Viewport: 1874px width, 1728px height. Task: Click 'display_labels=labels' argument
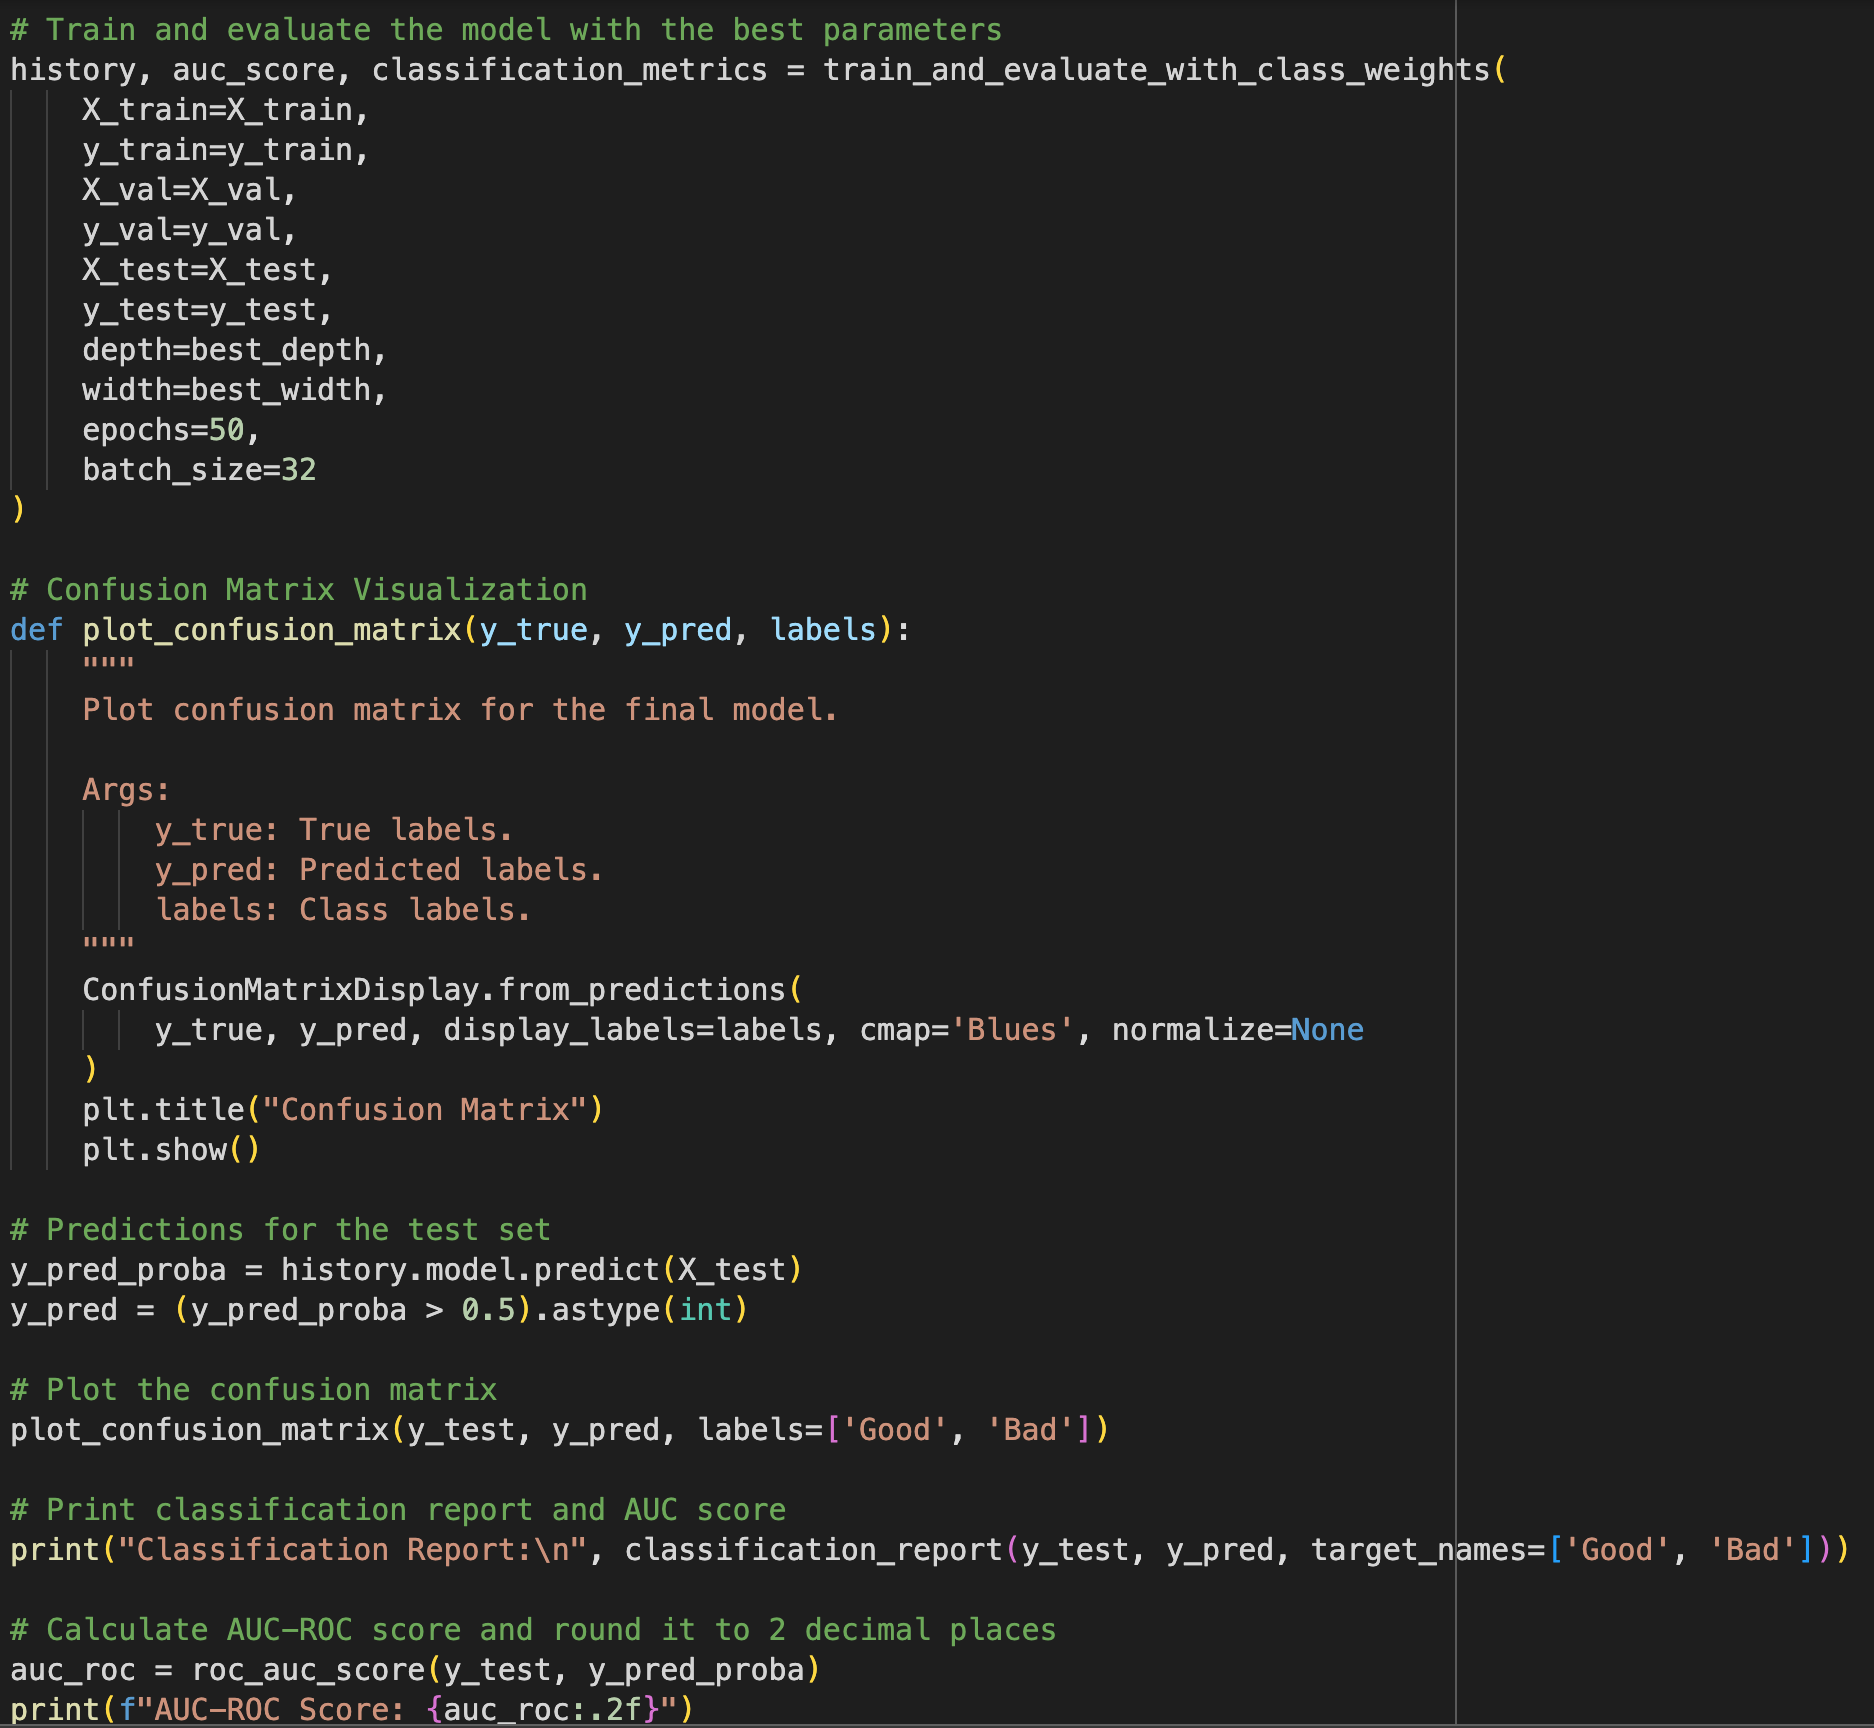tap(633, 1030)
